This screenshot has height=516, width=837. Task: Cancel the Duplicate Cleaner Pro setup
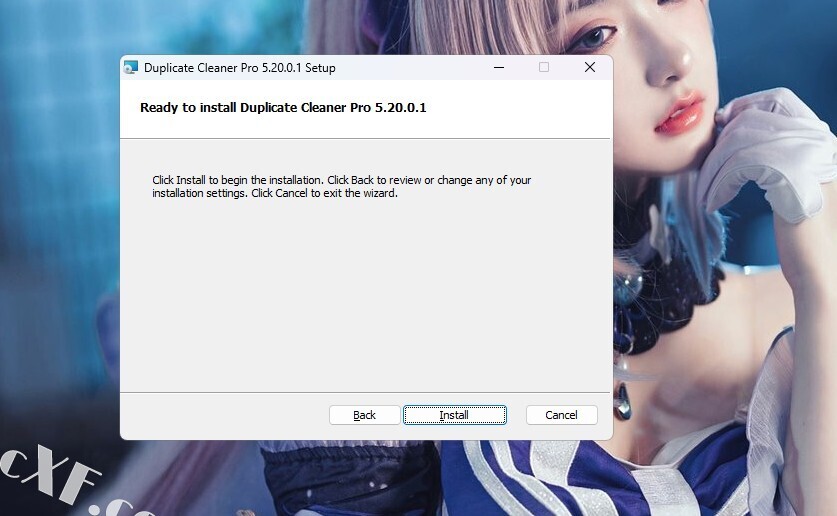point(562,415)
